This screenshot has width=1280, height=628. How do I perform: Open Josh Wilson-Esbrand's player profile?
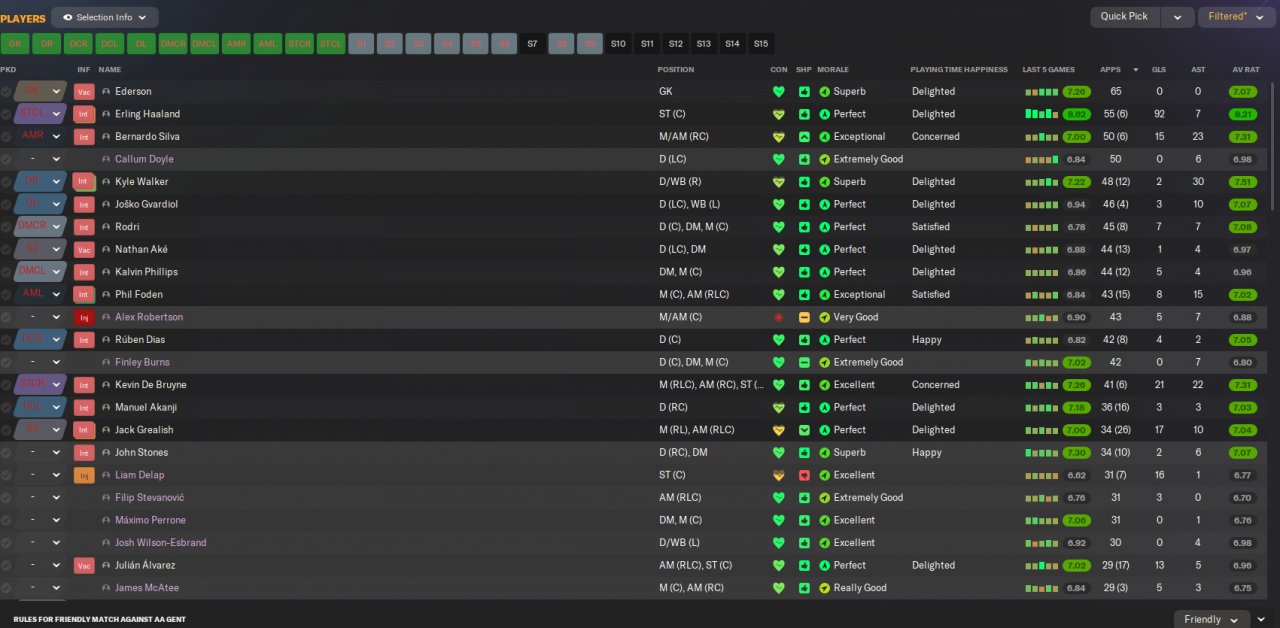coord(161,543)
